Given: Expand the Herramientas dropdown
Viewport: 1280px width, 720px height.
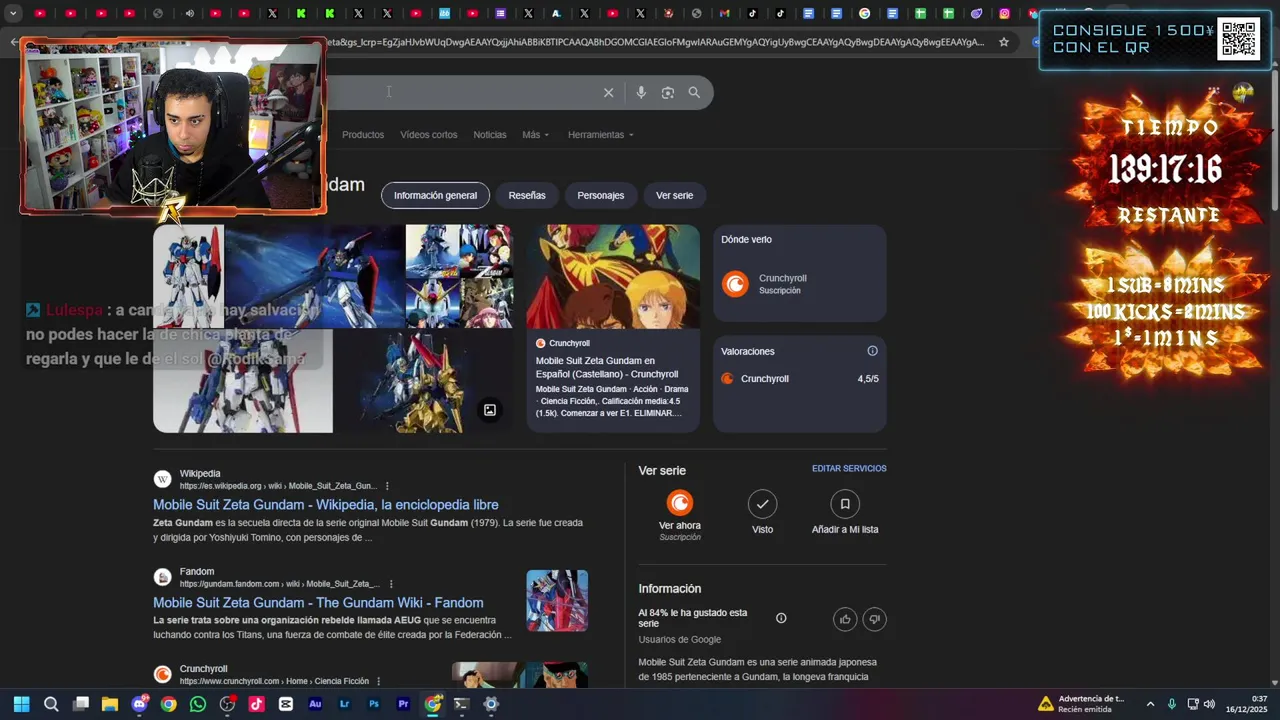Looking at the screenshot, I should pos(600,135).
